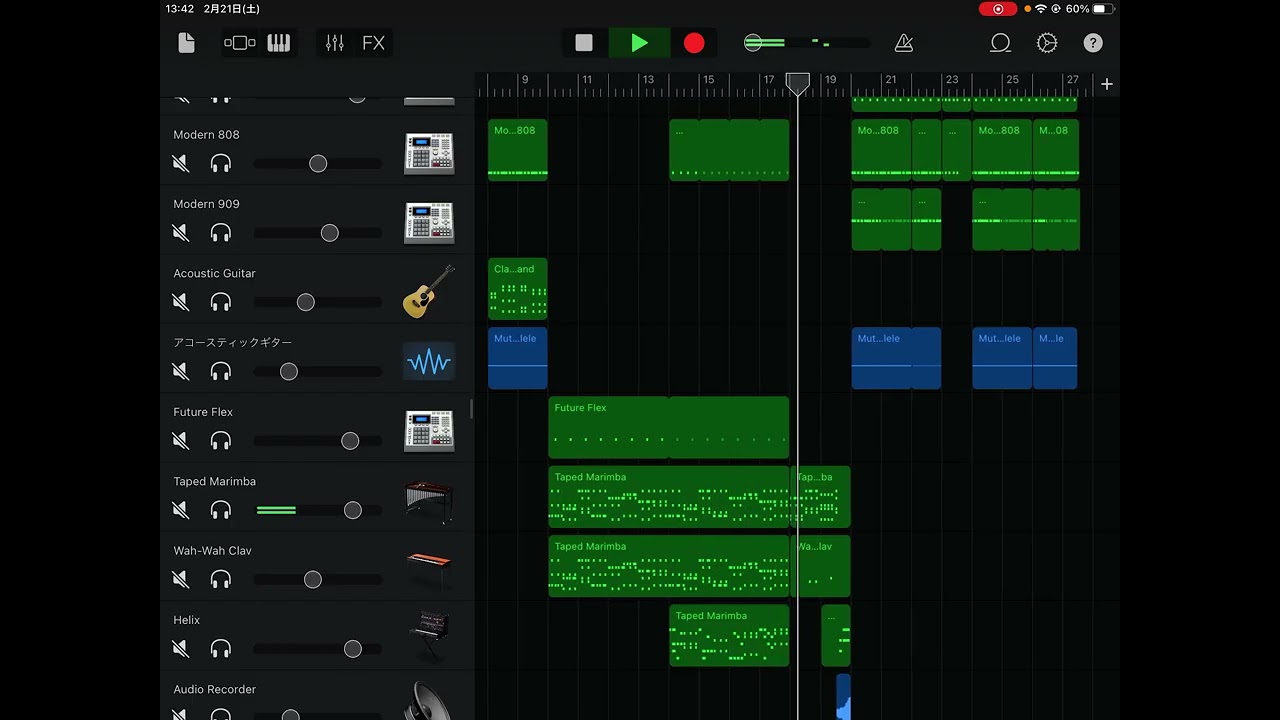Screen dimensions: 1280x720
Task: Start playback with the green play button
Action: 640,43
